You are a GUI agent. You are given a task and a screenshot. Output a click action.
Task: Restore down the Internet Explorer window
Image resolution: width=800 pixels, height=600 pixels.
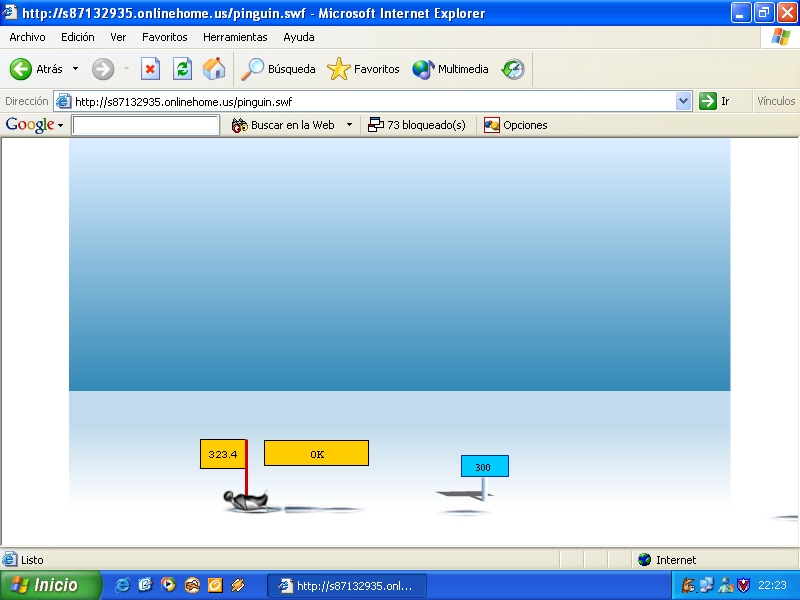point(764,13)
